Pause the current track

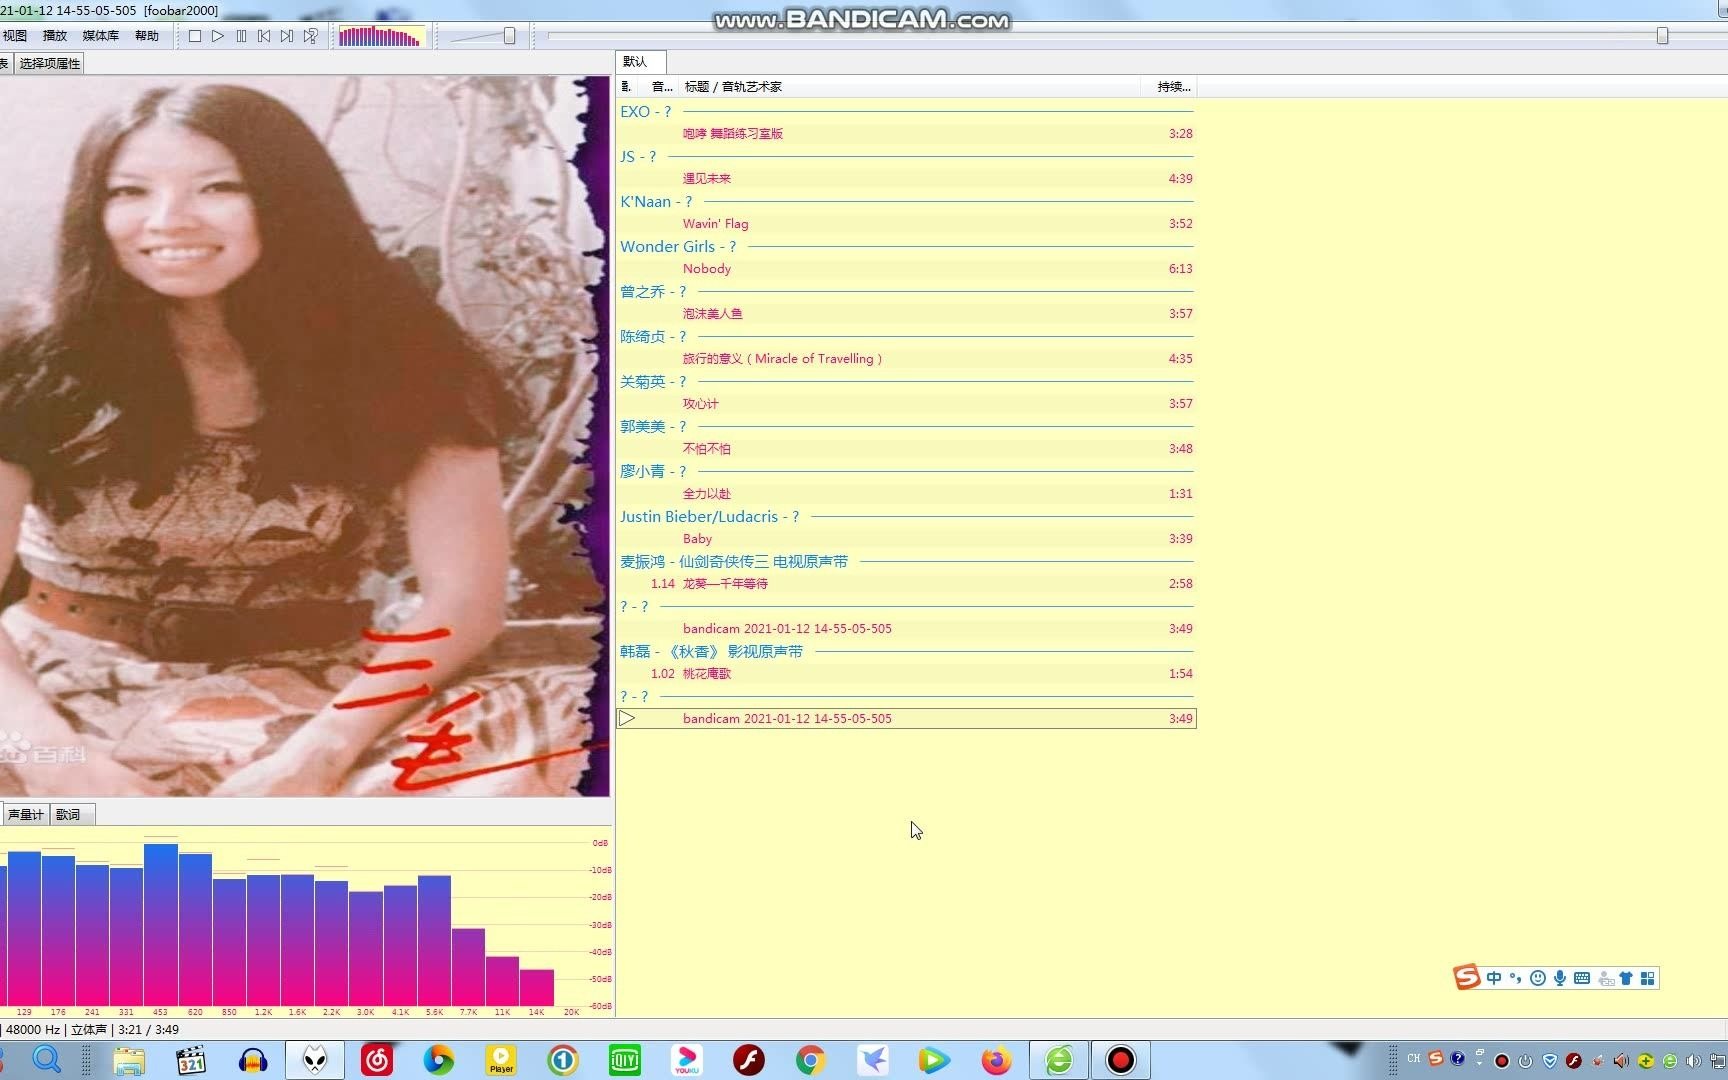point(241,36)
